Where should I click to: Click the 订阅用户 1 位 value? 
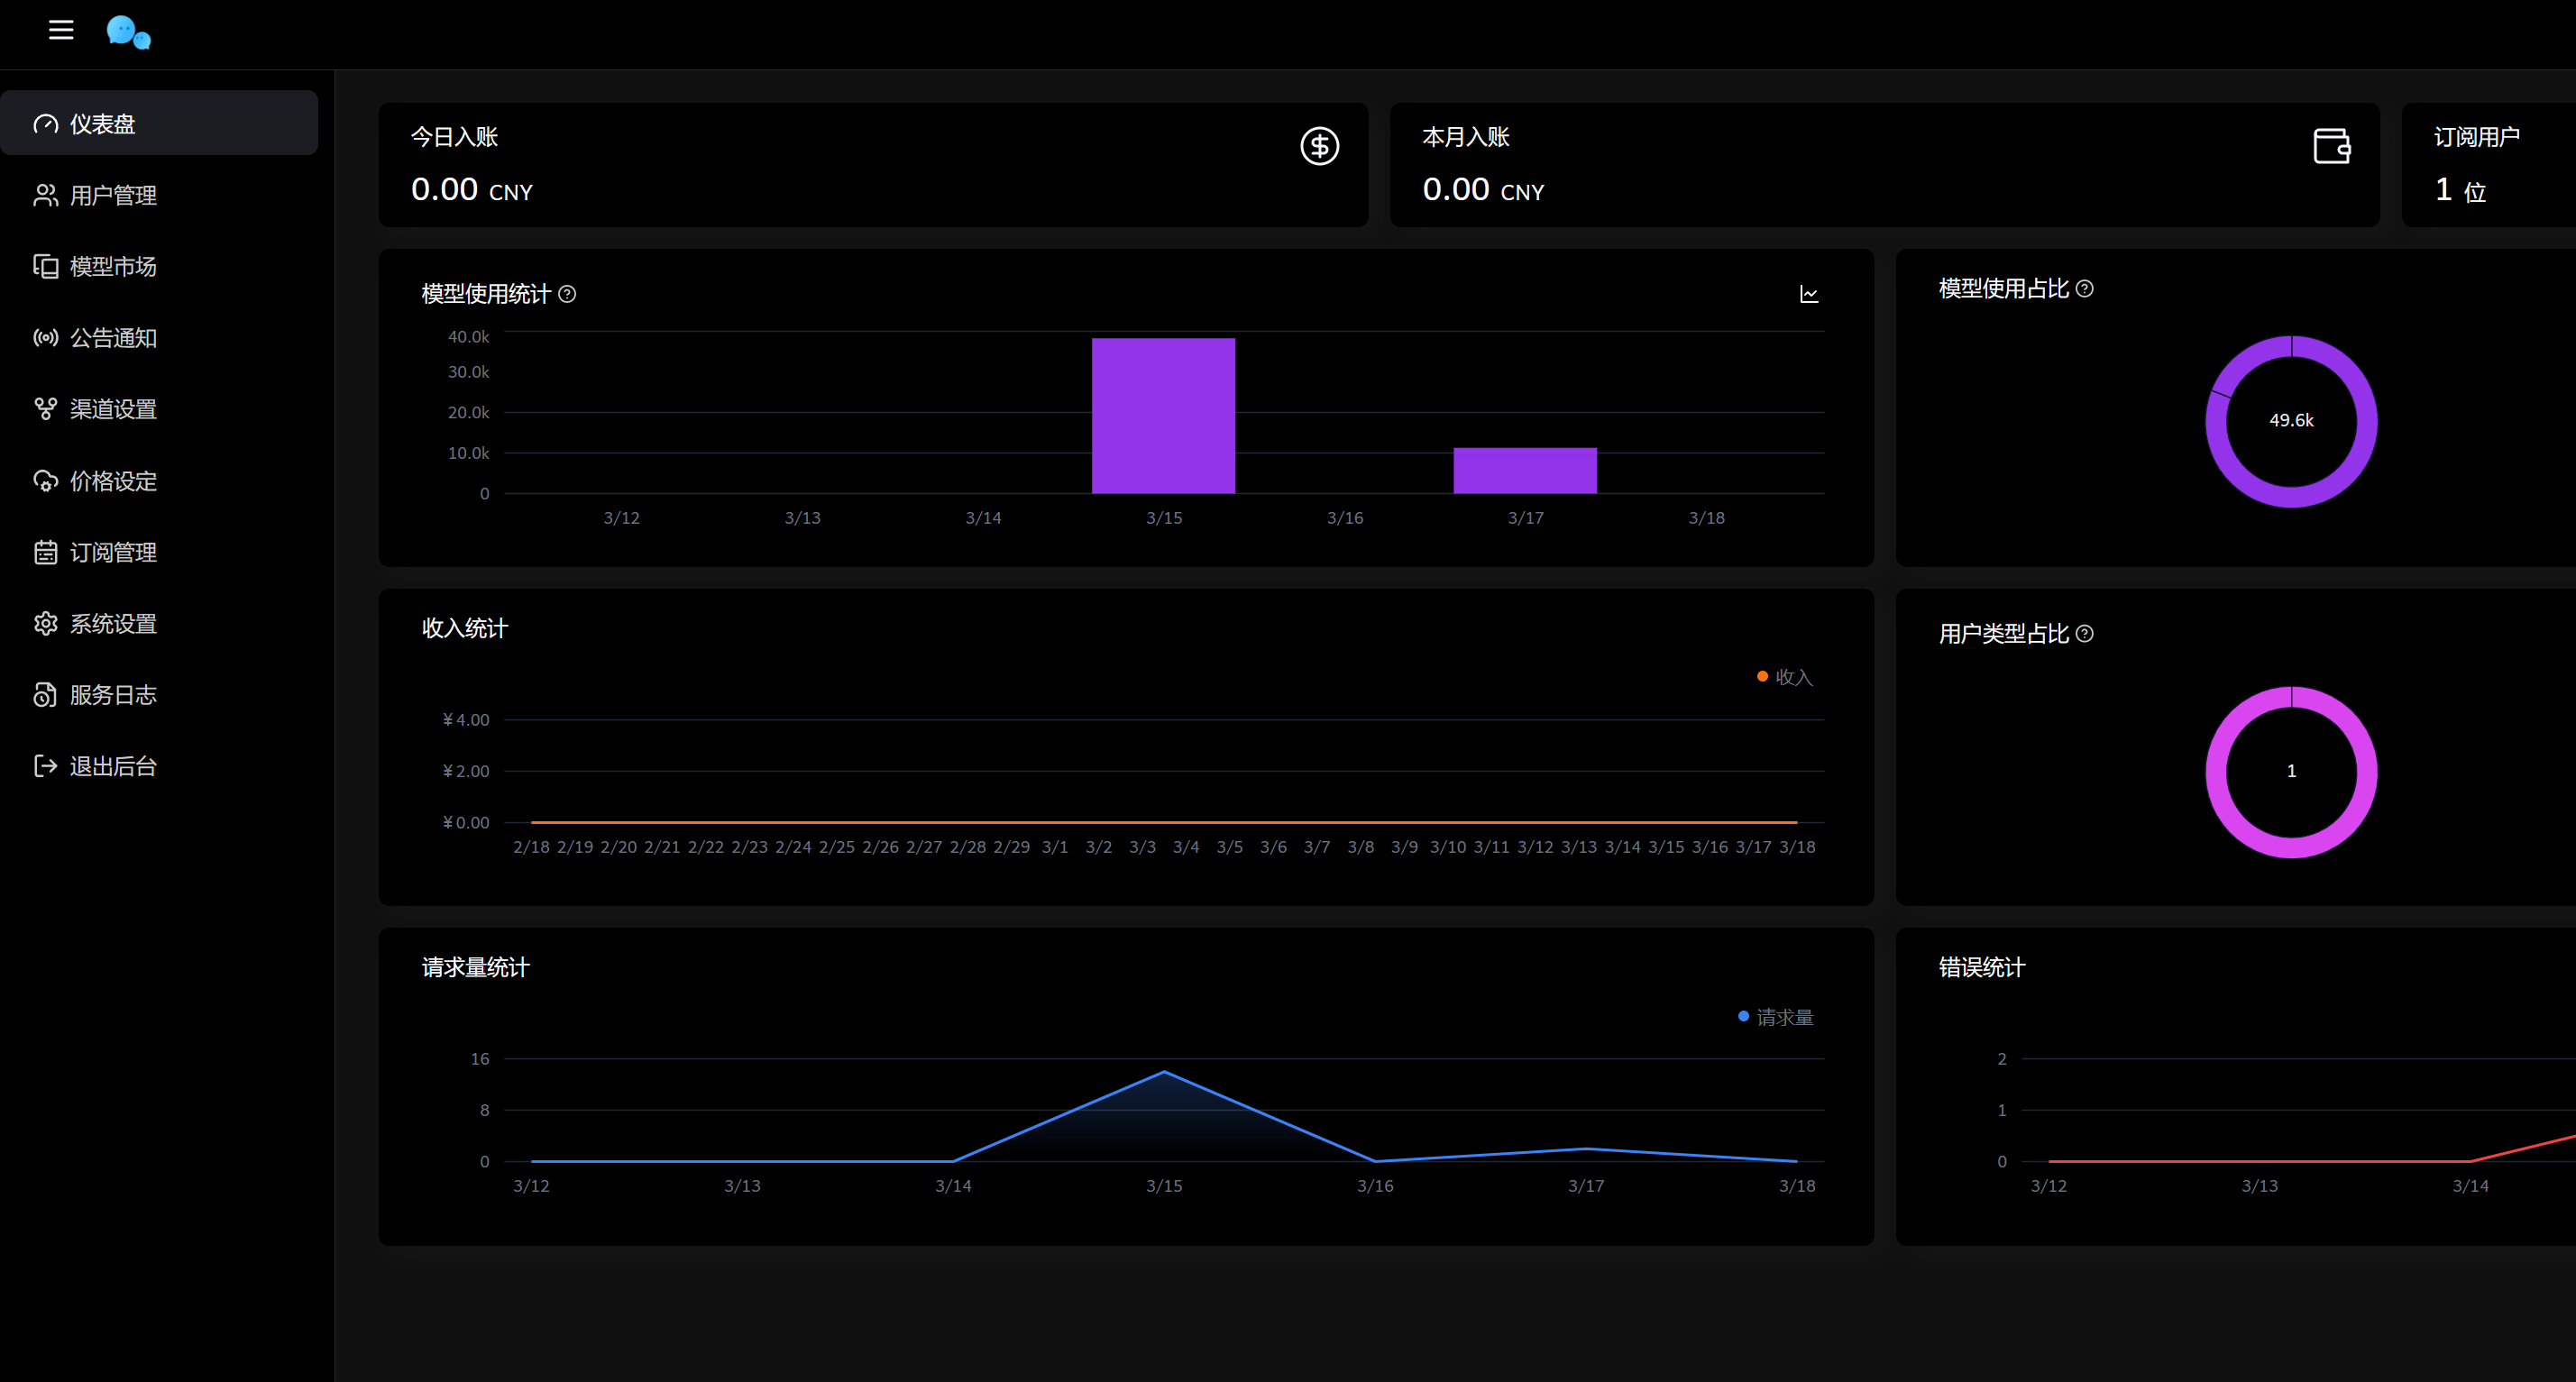tap(2460, 190)
